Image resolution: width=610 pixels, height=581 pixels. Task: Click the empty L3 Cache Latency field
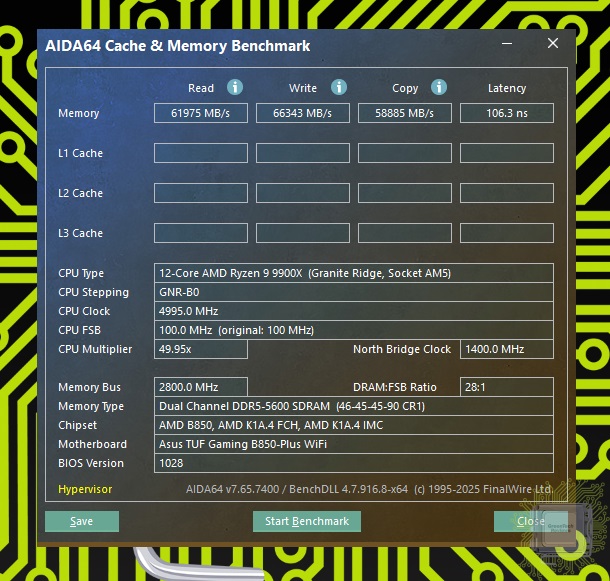pos(507,233)
